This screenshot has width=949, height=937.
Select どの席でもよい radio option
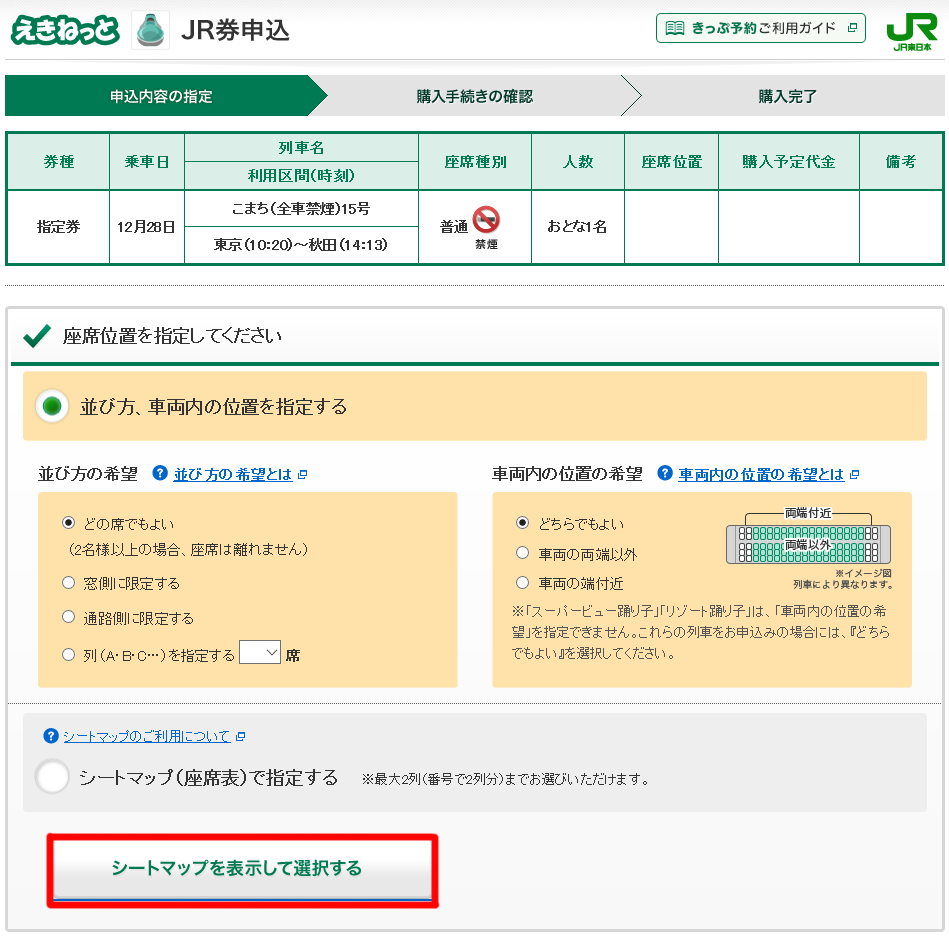(x=68, y=523)
